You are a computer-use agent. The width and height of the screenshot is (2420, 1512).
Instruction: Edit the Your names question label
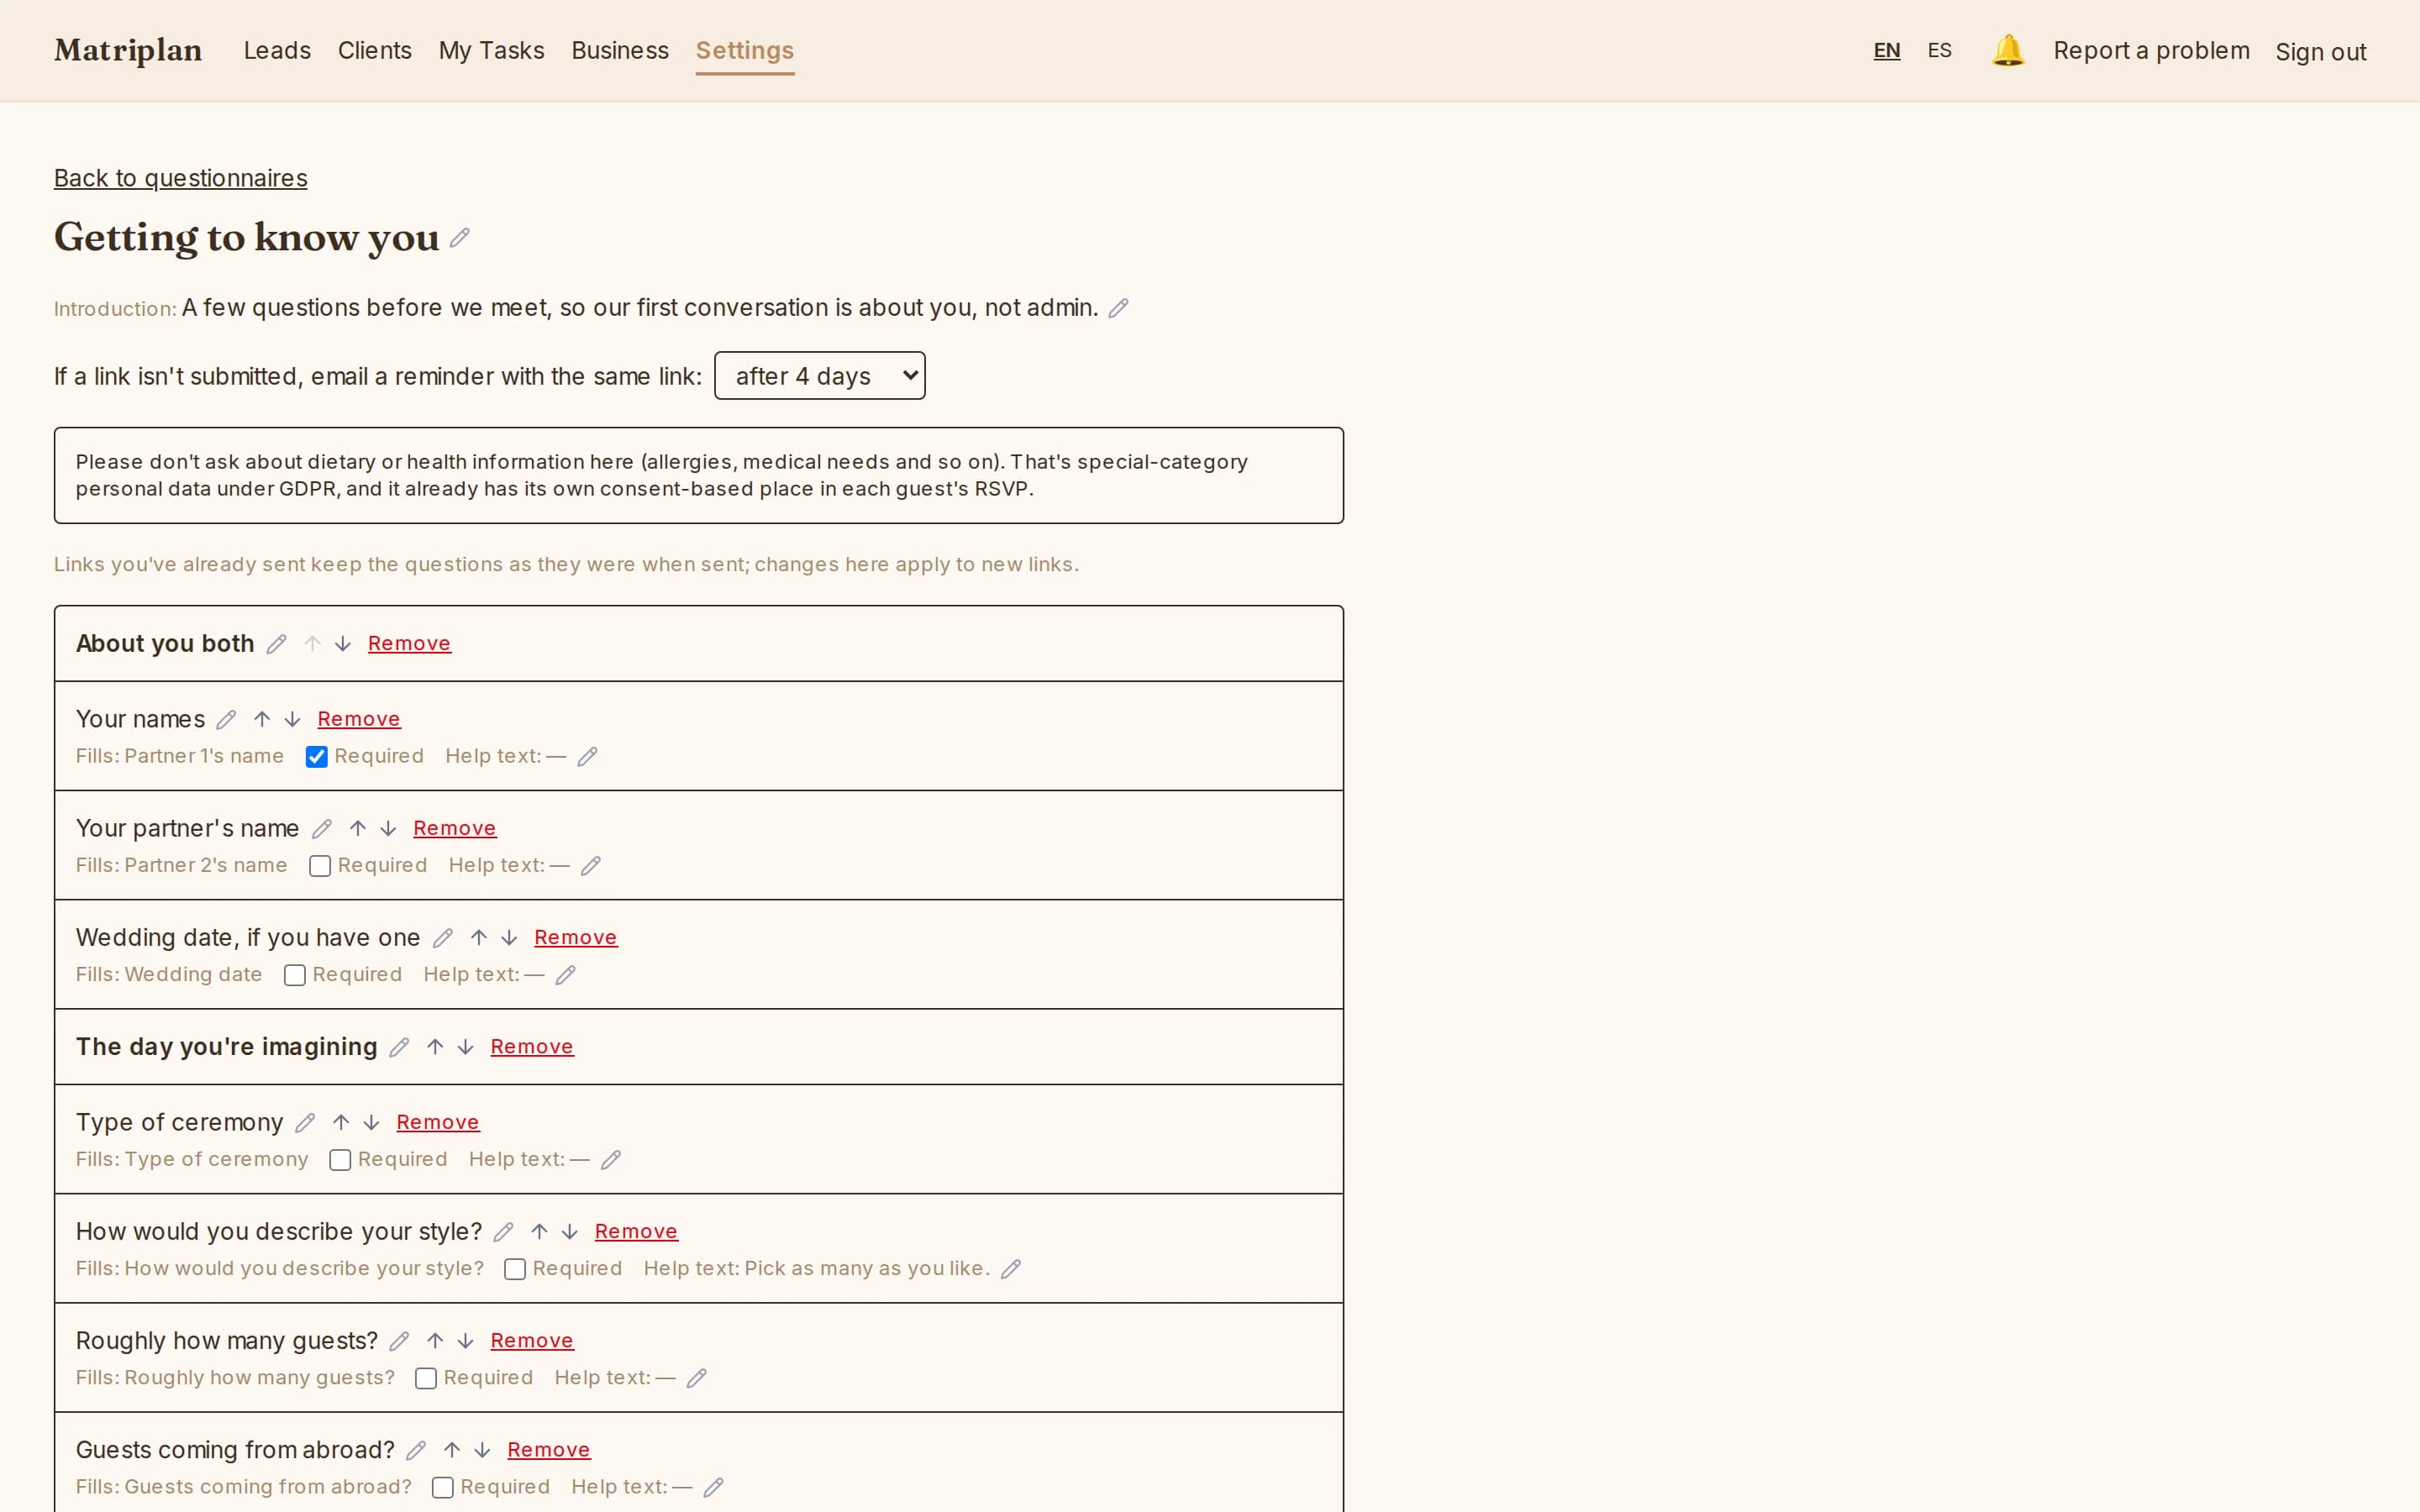coord(226,720)
